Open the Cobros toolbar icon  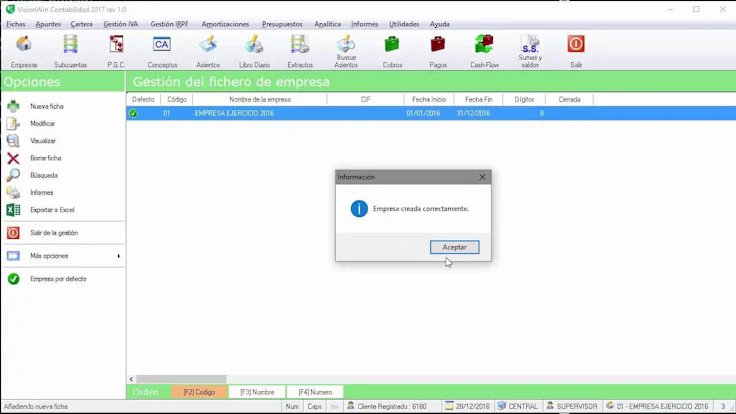[x=392, y=51]
